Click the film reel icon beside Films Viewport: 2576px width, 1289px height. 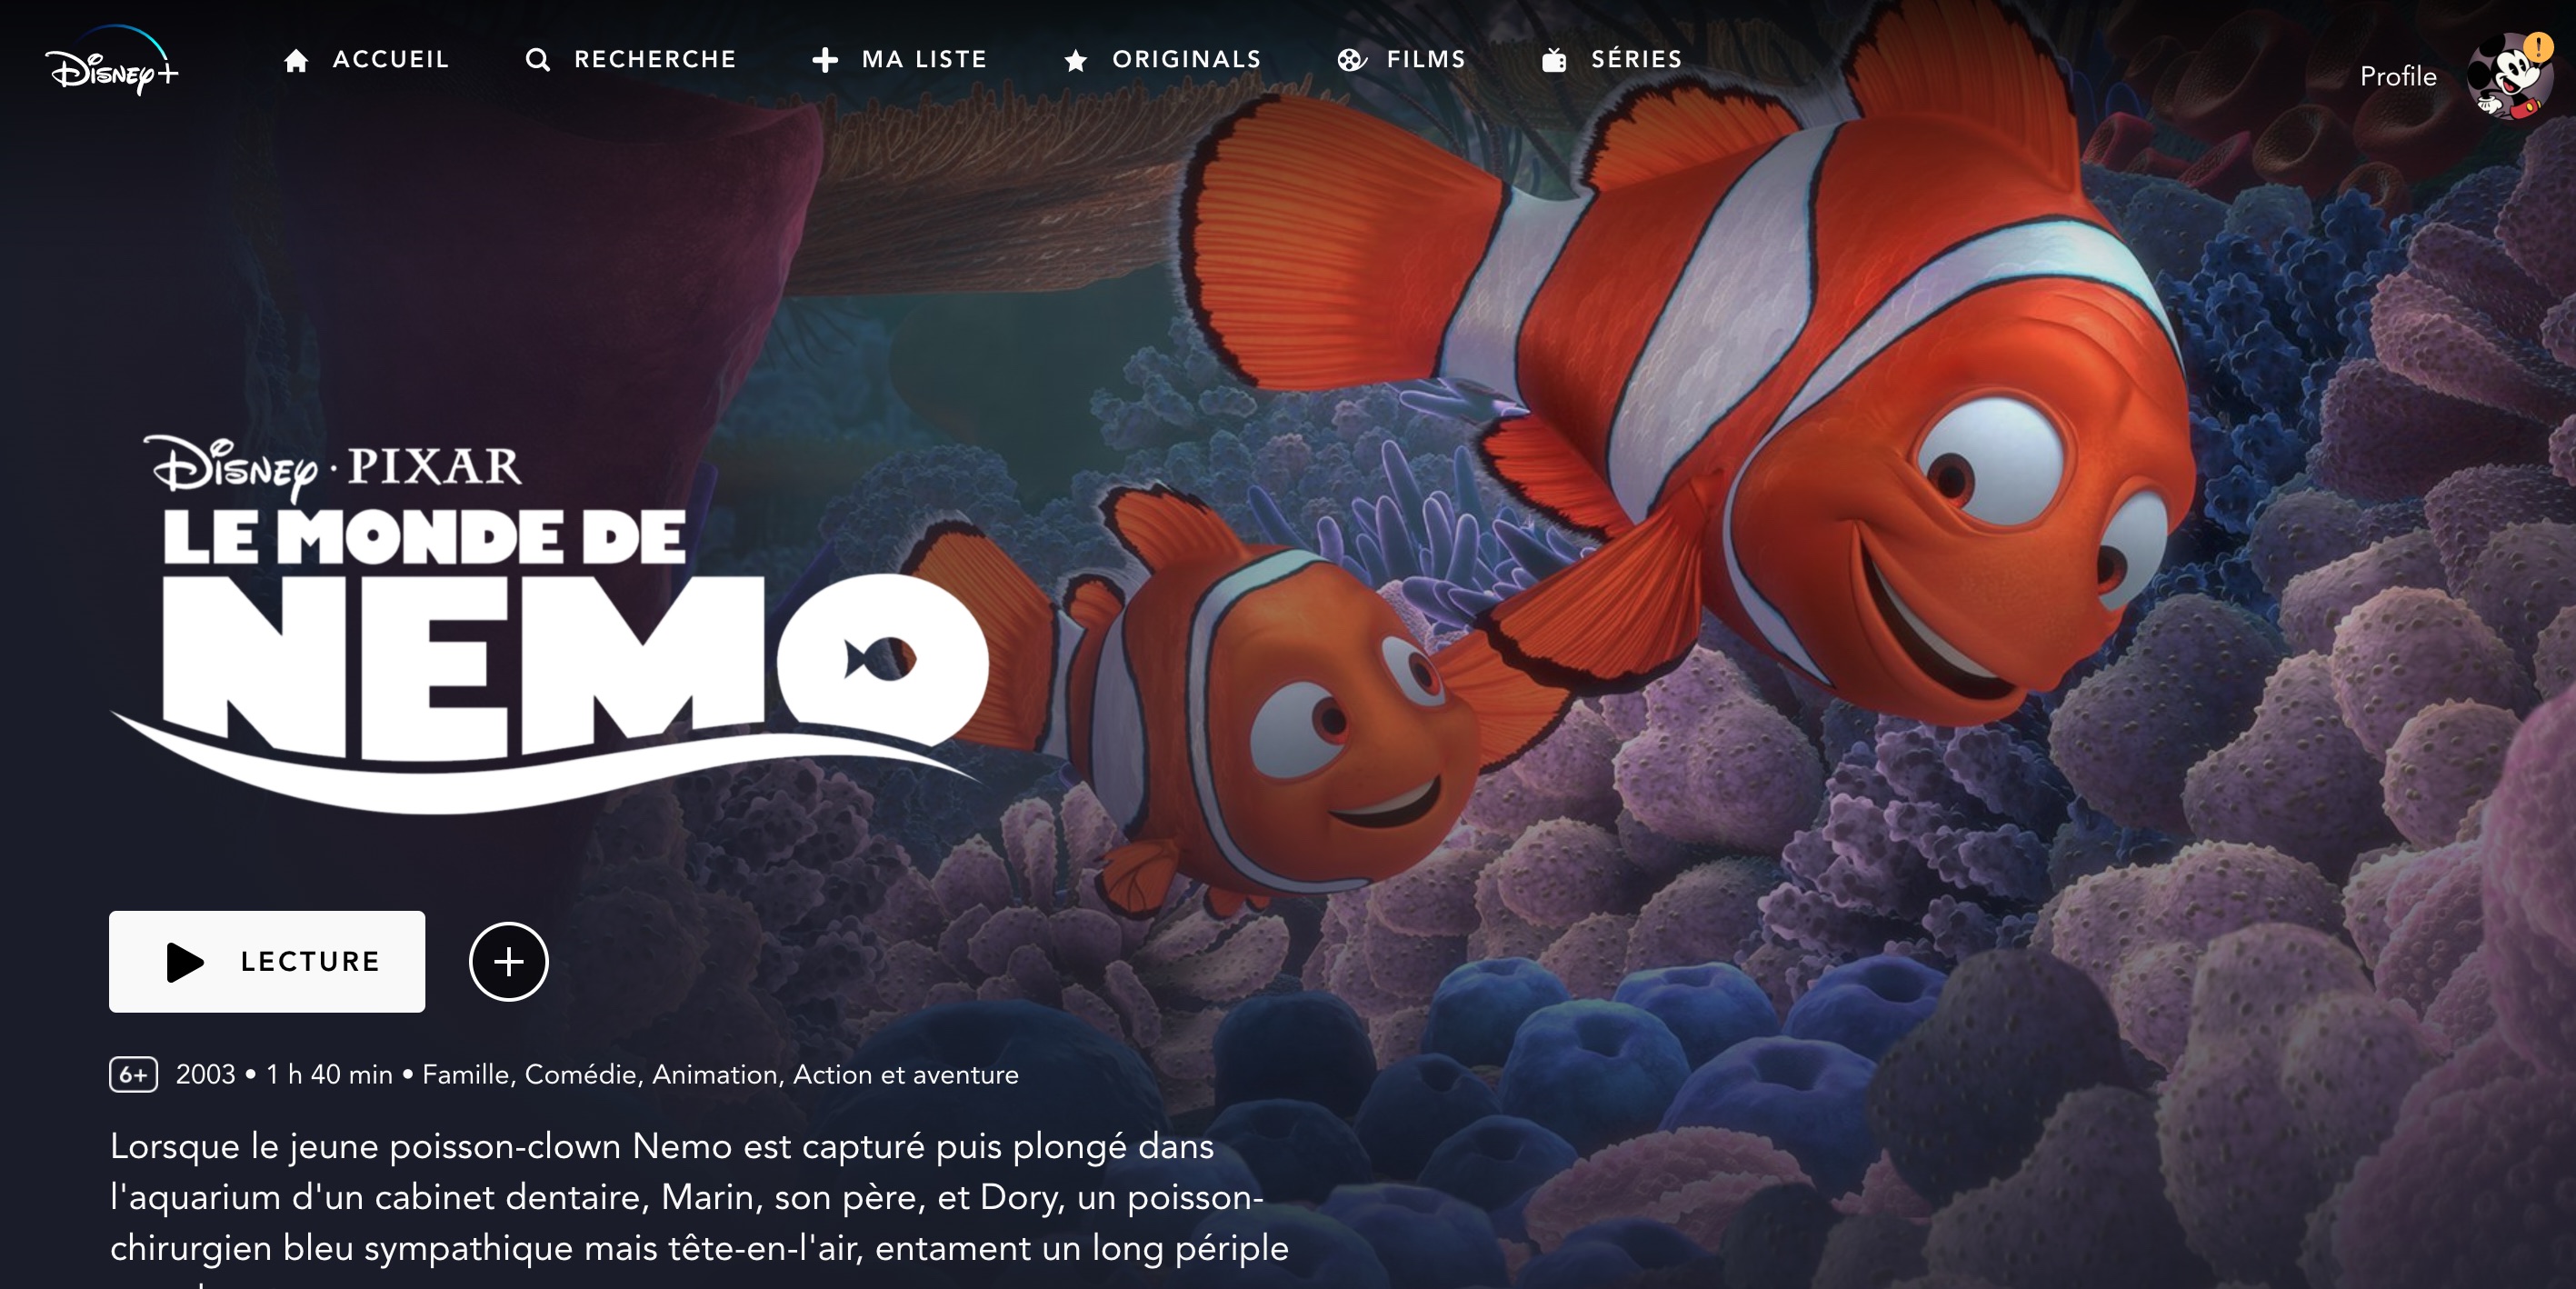pyautogui.click(x=1351, y=60)
